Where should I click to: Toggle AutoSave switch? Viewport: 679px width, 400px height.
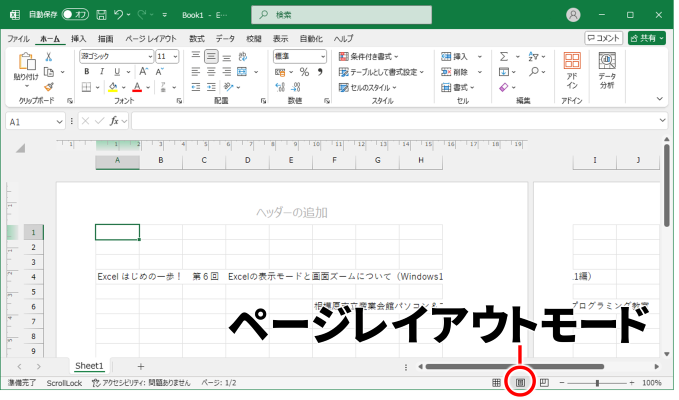[x=75, y=15]
